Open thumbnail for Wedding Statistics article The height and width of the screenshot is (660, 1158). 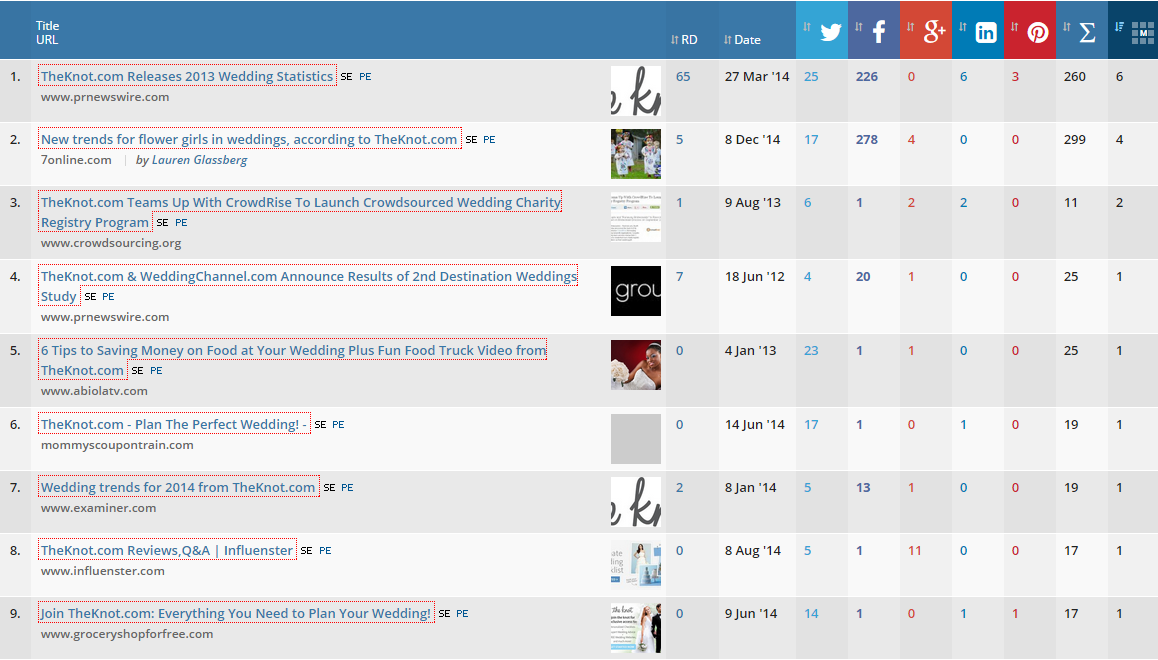636,91
